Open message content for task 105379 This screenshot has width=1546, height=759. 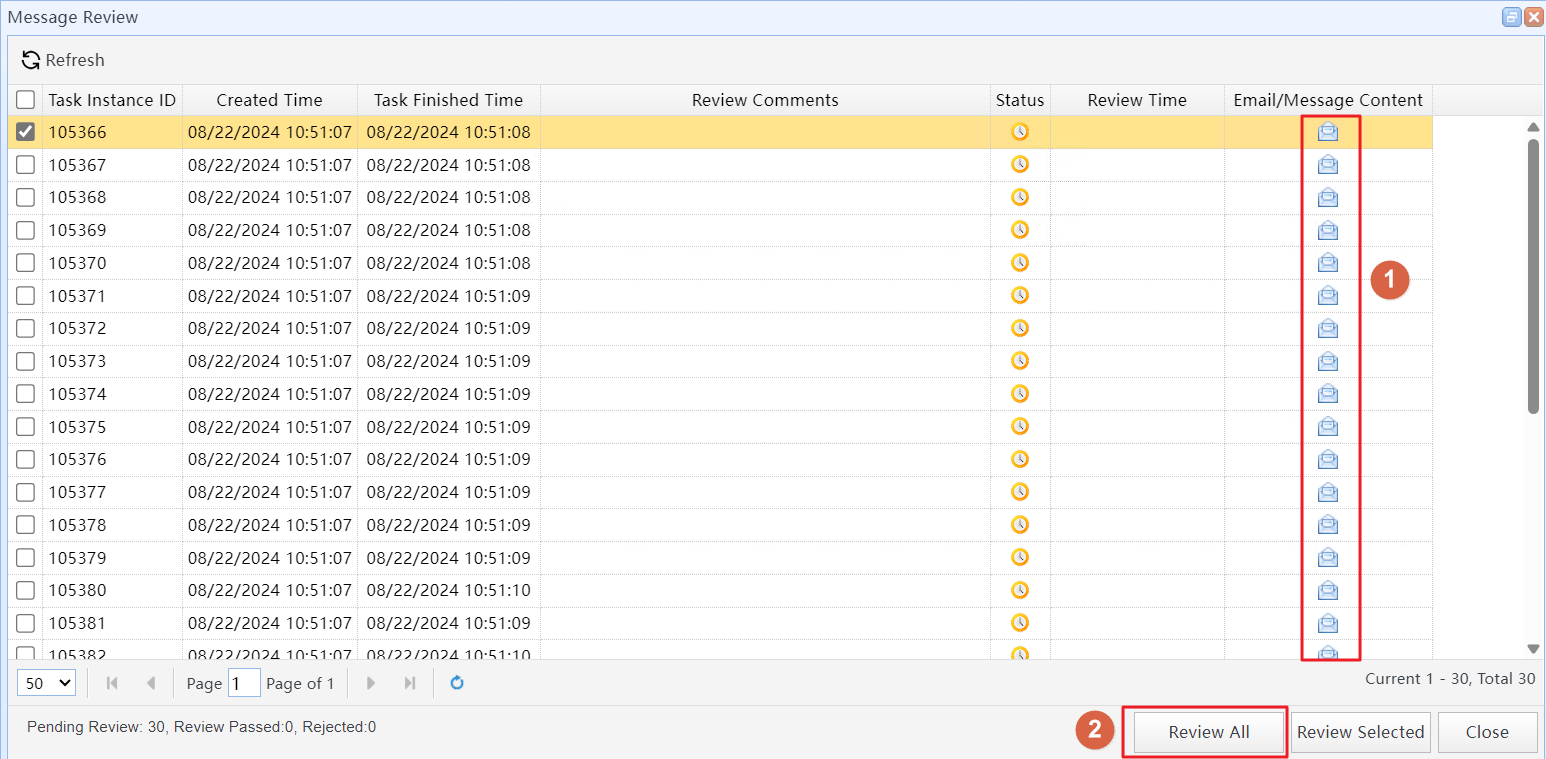click(1327, 558)
